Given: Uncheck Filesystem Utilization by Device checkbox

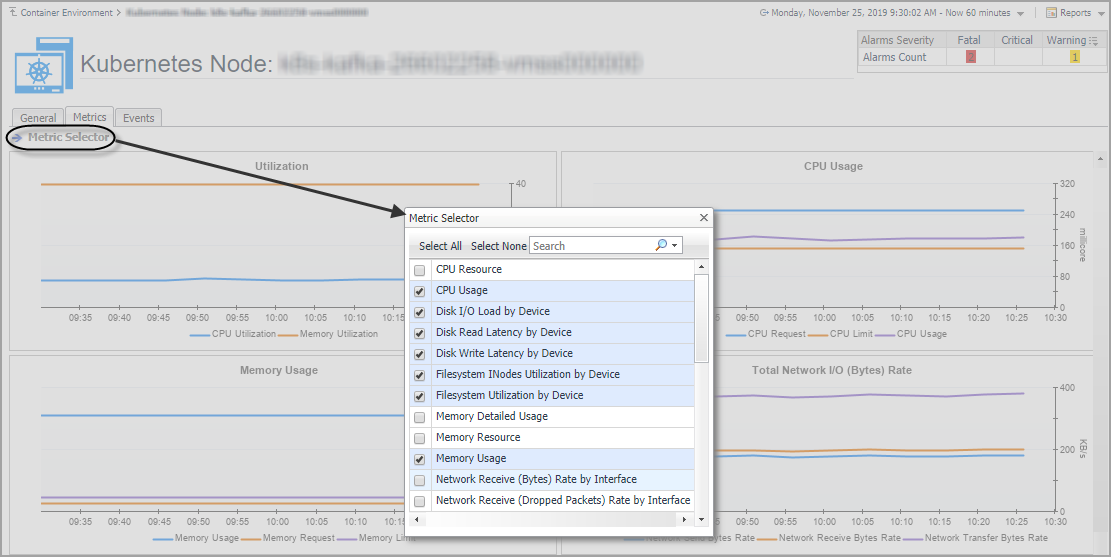Looking at the screenshot, I should click(x=419, y=396).
